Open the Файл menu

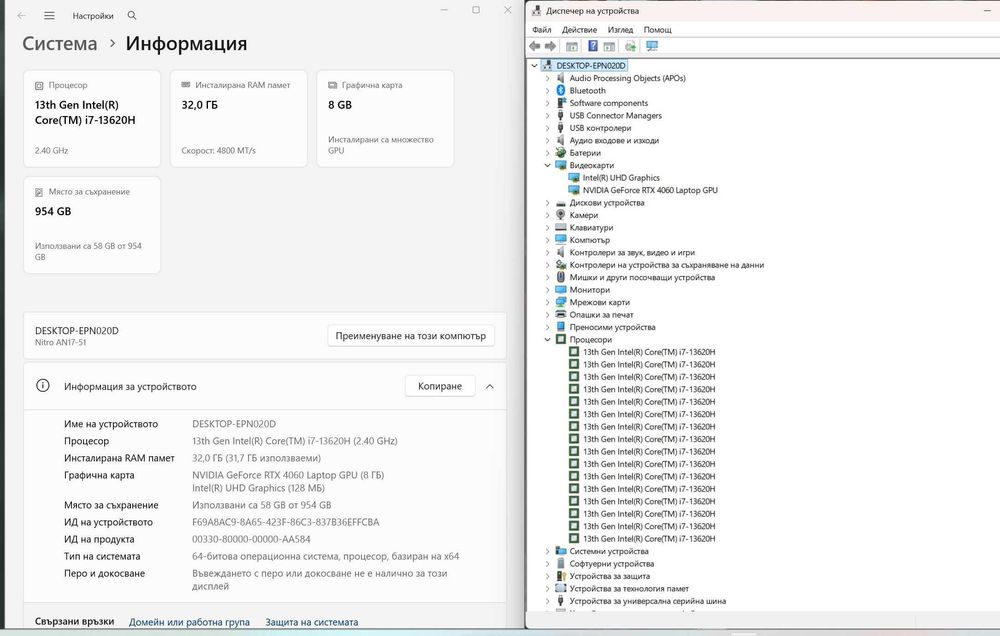click(541, 30)
